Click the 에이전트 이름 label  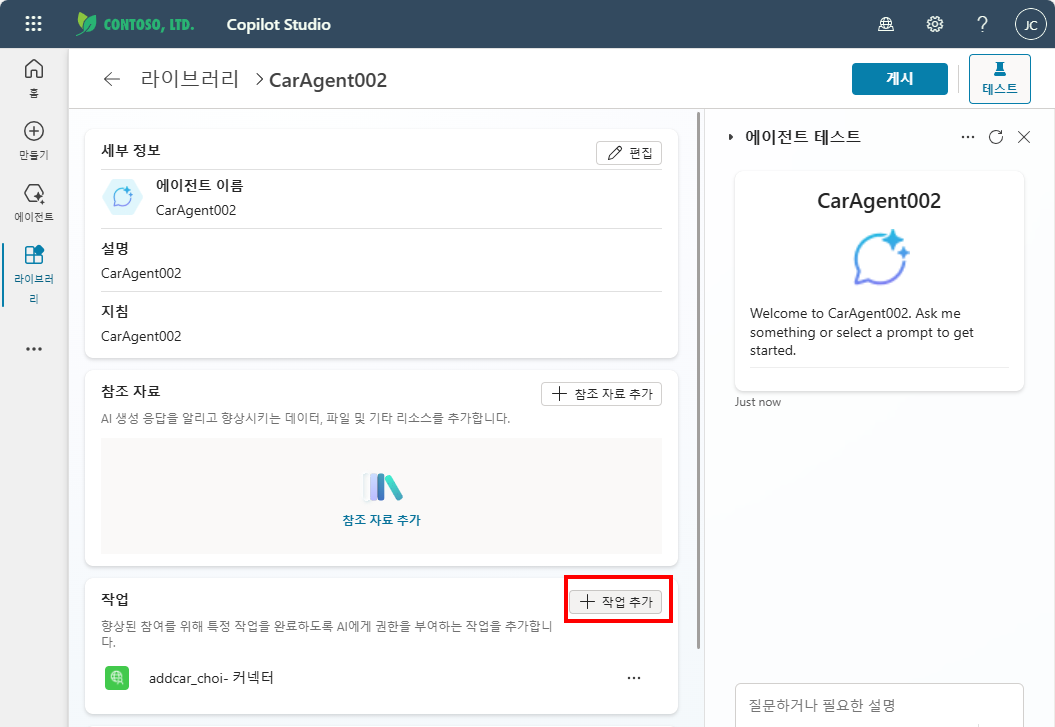pos(199,185)
